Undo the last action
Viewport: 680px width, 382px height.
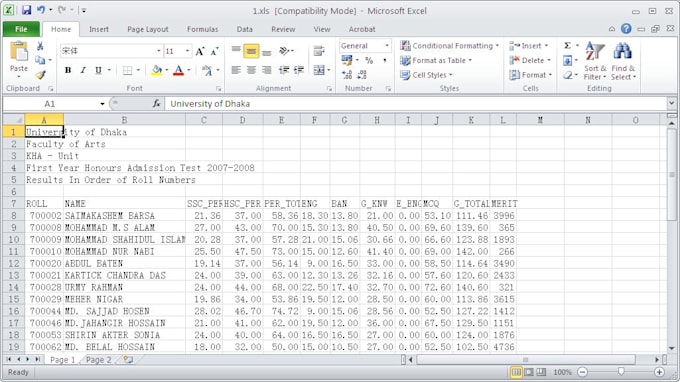(x=41, y=10)
